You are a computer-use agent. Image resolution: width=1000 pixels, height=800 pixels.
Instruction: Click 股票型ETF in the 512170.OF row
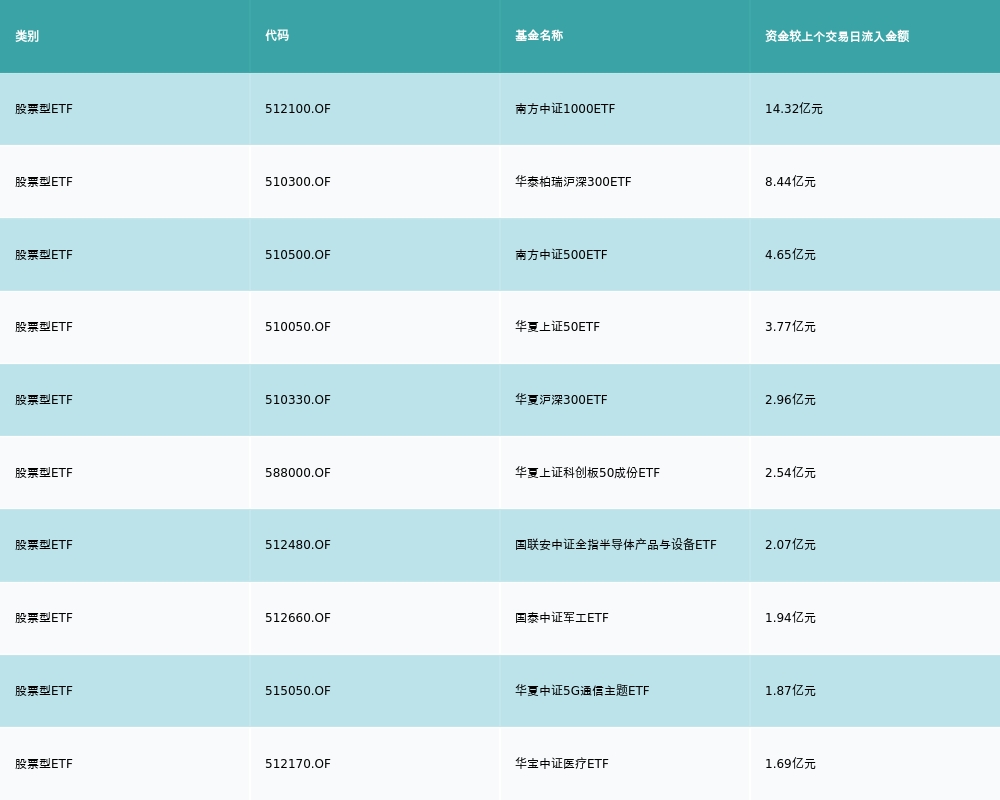44,764
